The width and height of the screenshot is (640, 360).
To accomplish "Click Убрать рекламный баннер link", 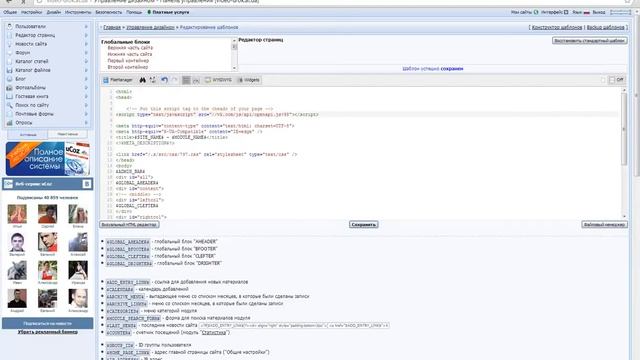I will click(x=47, y=332).
